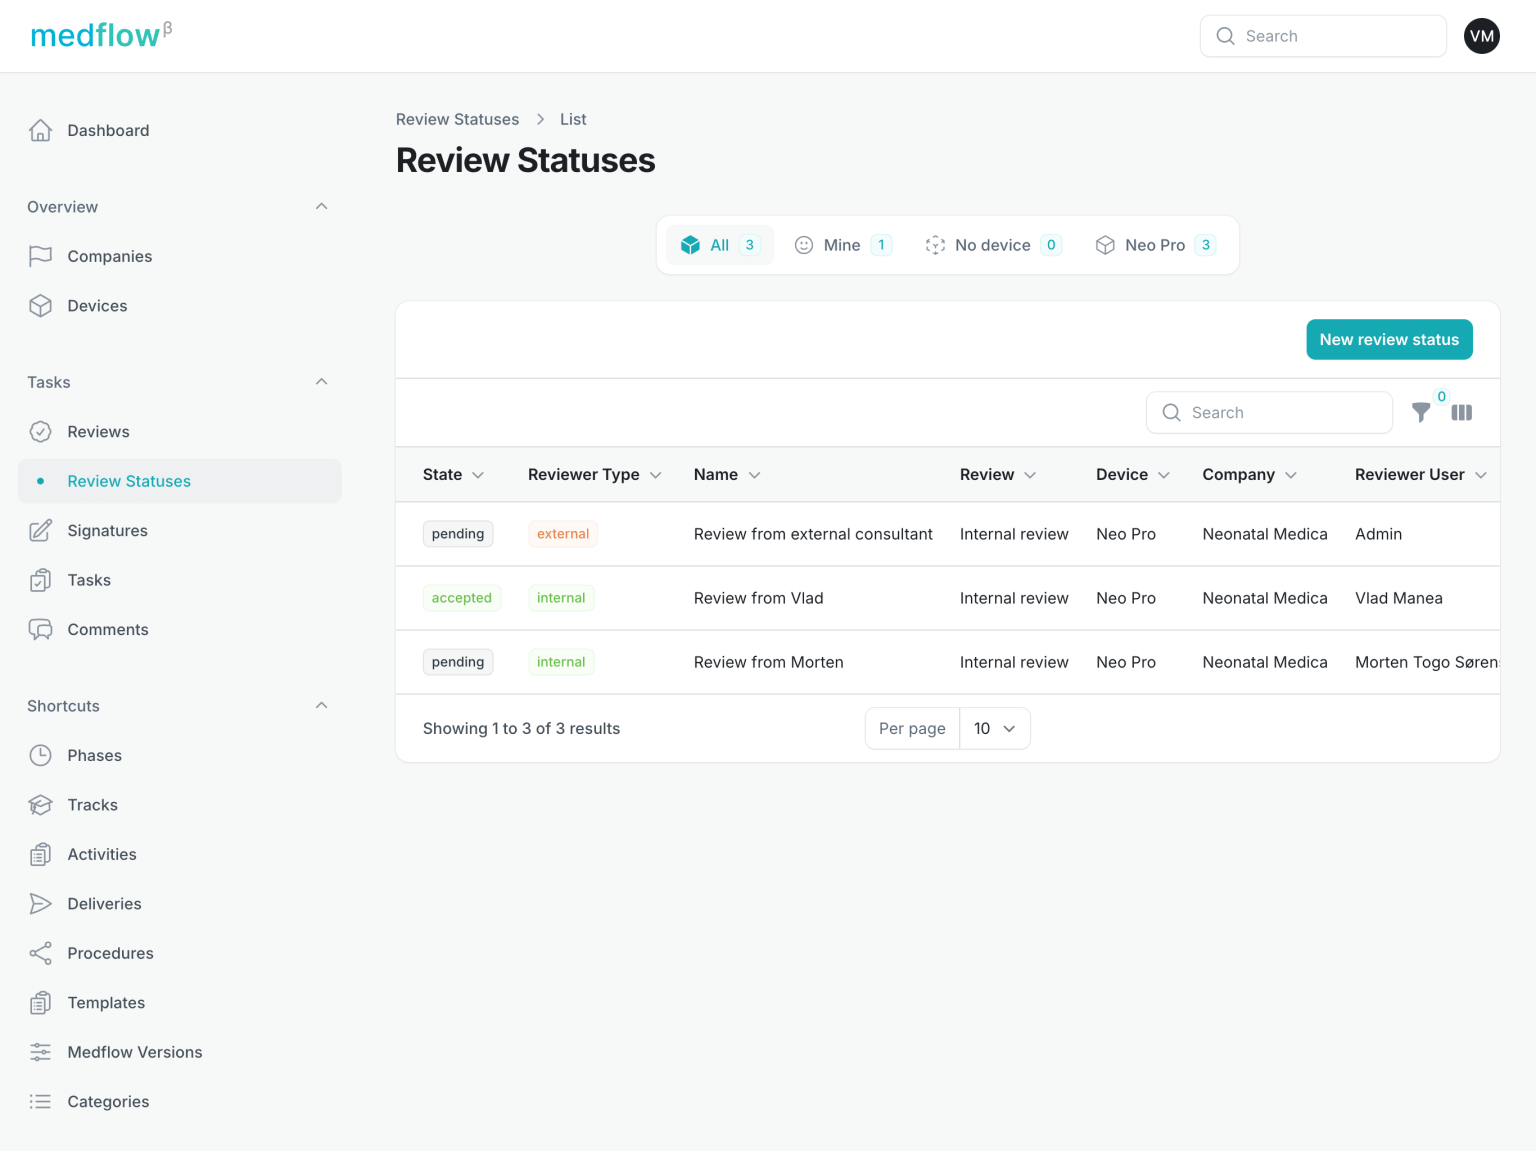The height and width of the screenshot is (1151, 1536).
Task: Click the Signatures pencil icon
Action: pyautogui.click(x=40, y=531)
